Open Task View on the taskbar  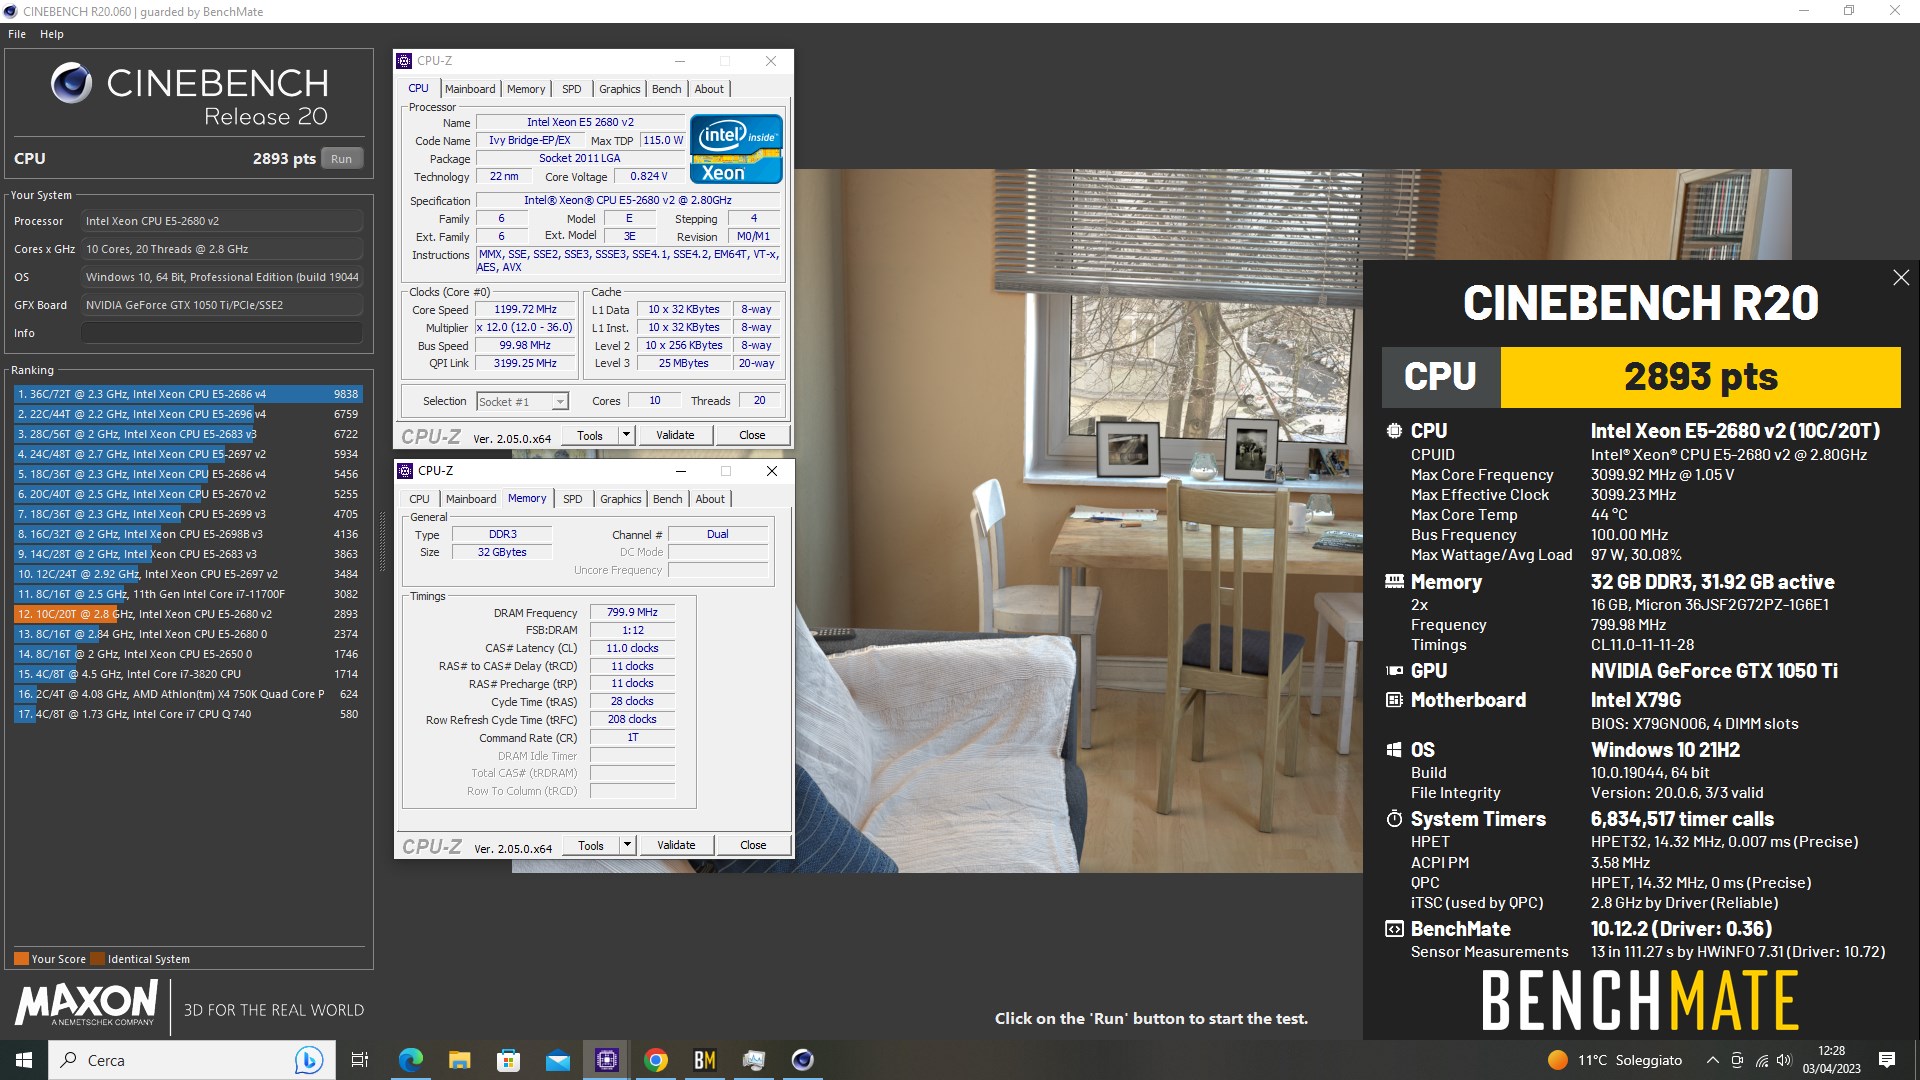coord(360,1060)
